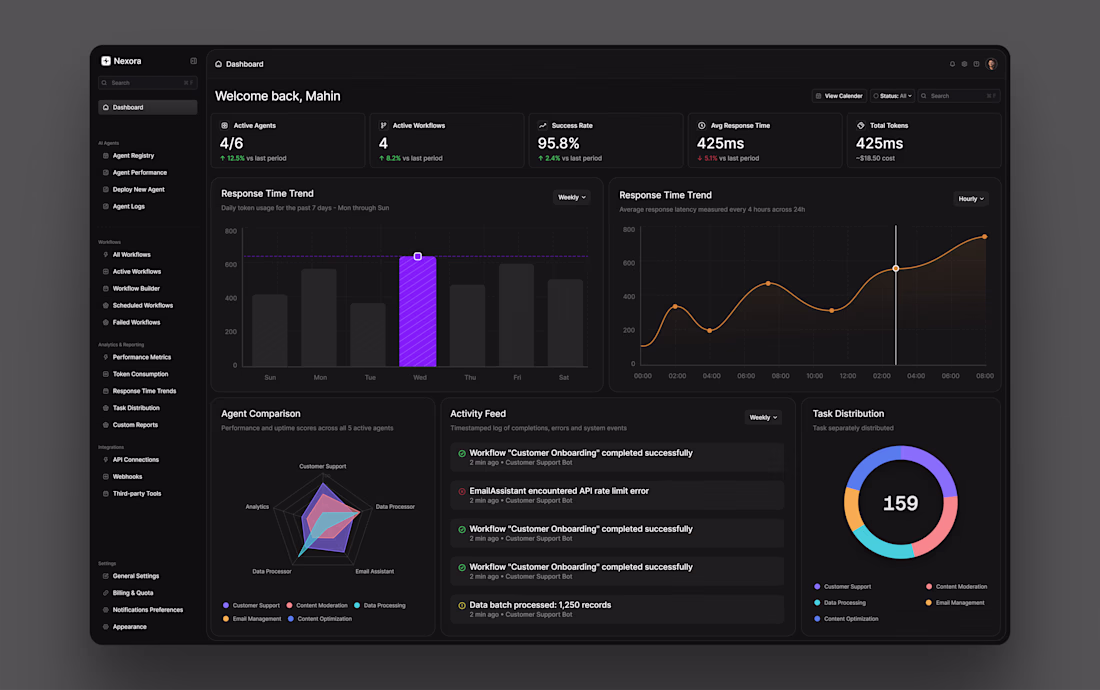Toggle Email Management legend in Task Distribution
Screen dimensions: 1100x690
point(955,602)
